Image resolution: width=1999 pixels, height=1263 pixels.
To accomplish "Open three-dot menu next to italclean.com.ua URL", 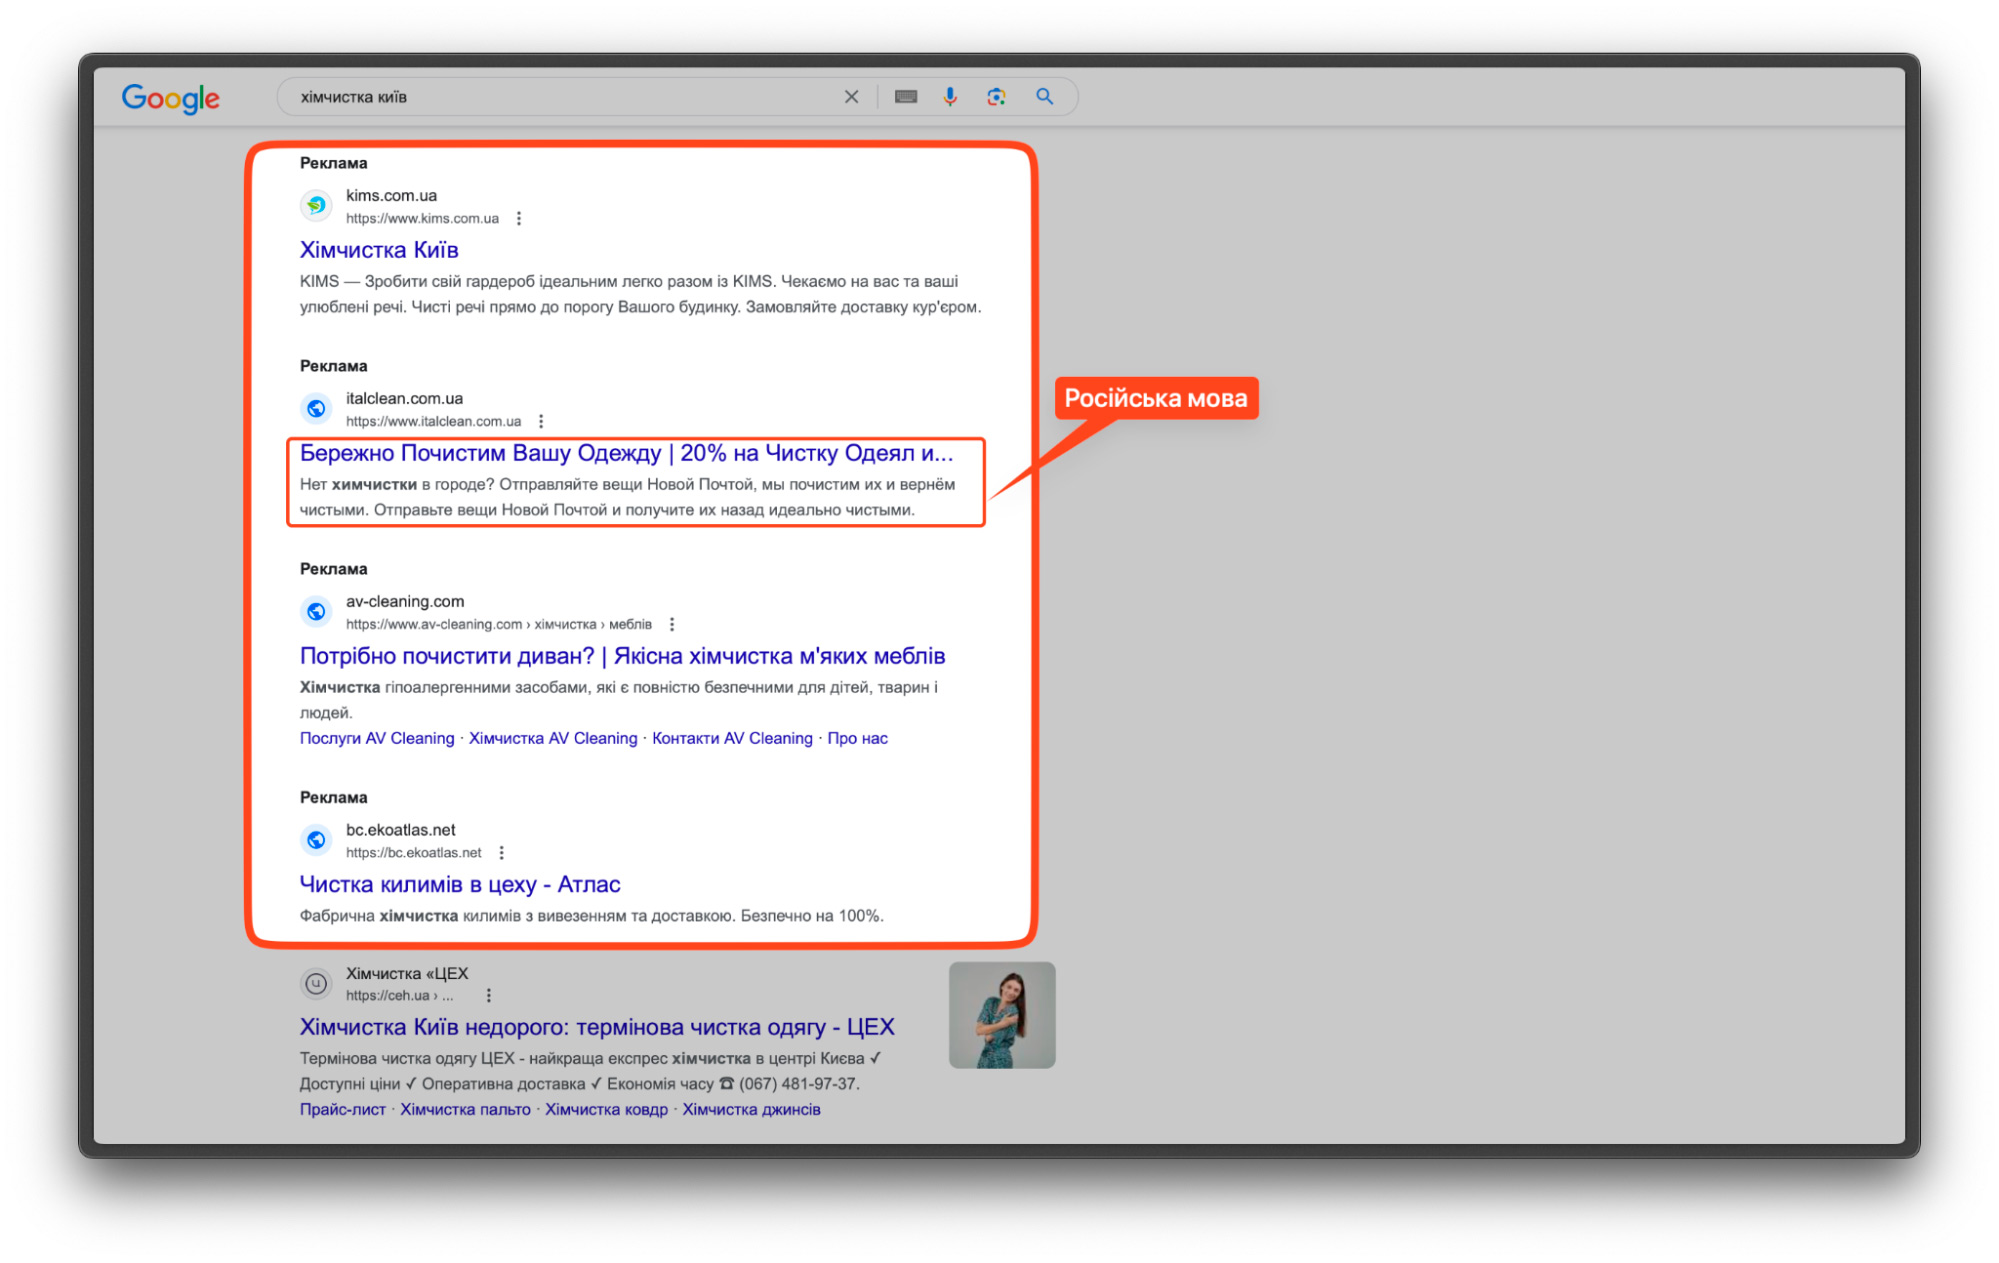I will pyautogui.click(x=541, y=422).
